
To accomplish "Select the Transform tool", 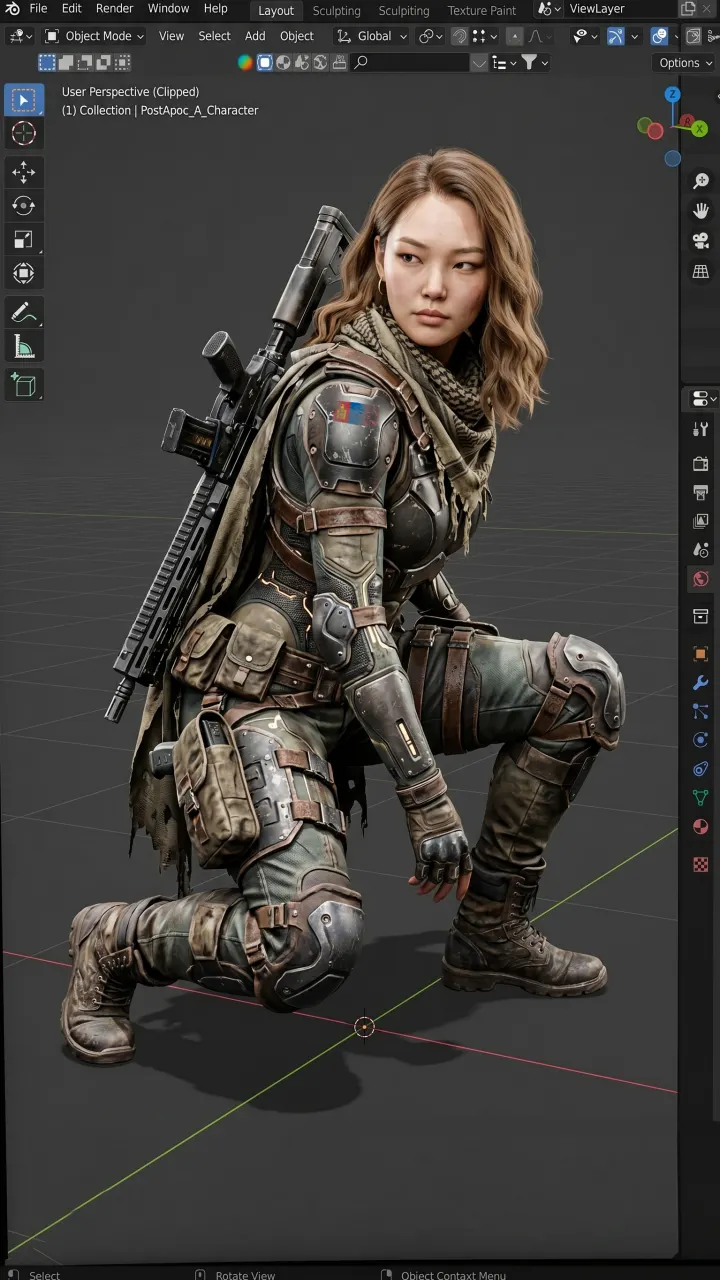I will [x=23, y=273].
